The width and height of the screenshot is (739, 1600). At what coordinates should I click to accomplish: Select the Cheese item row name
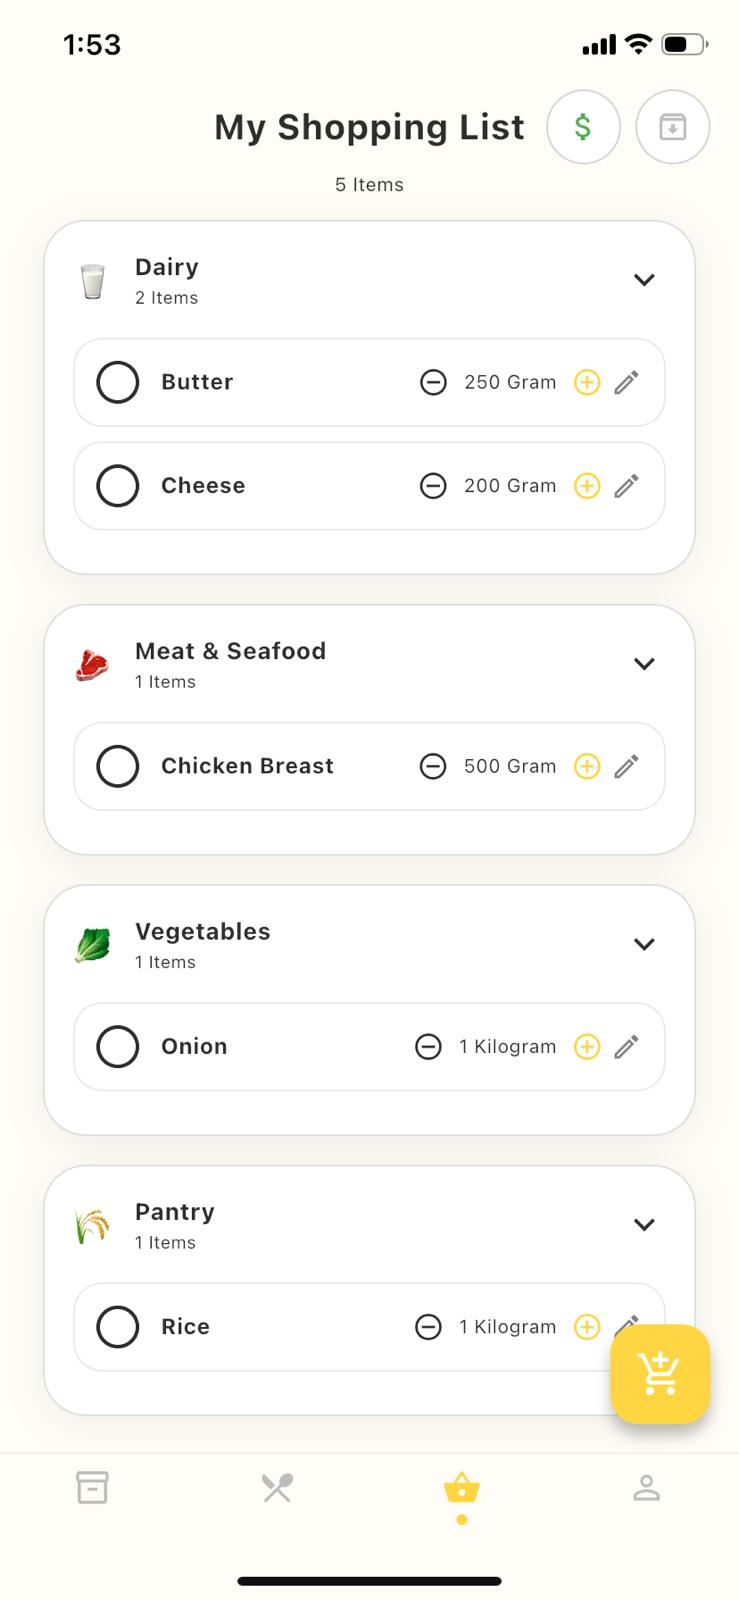203,486
